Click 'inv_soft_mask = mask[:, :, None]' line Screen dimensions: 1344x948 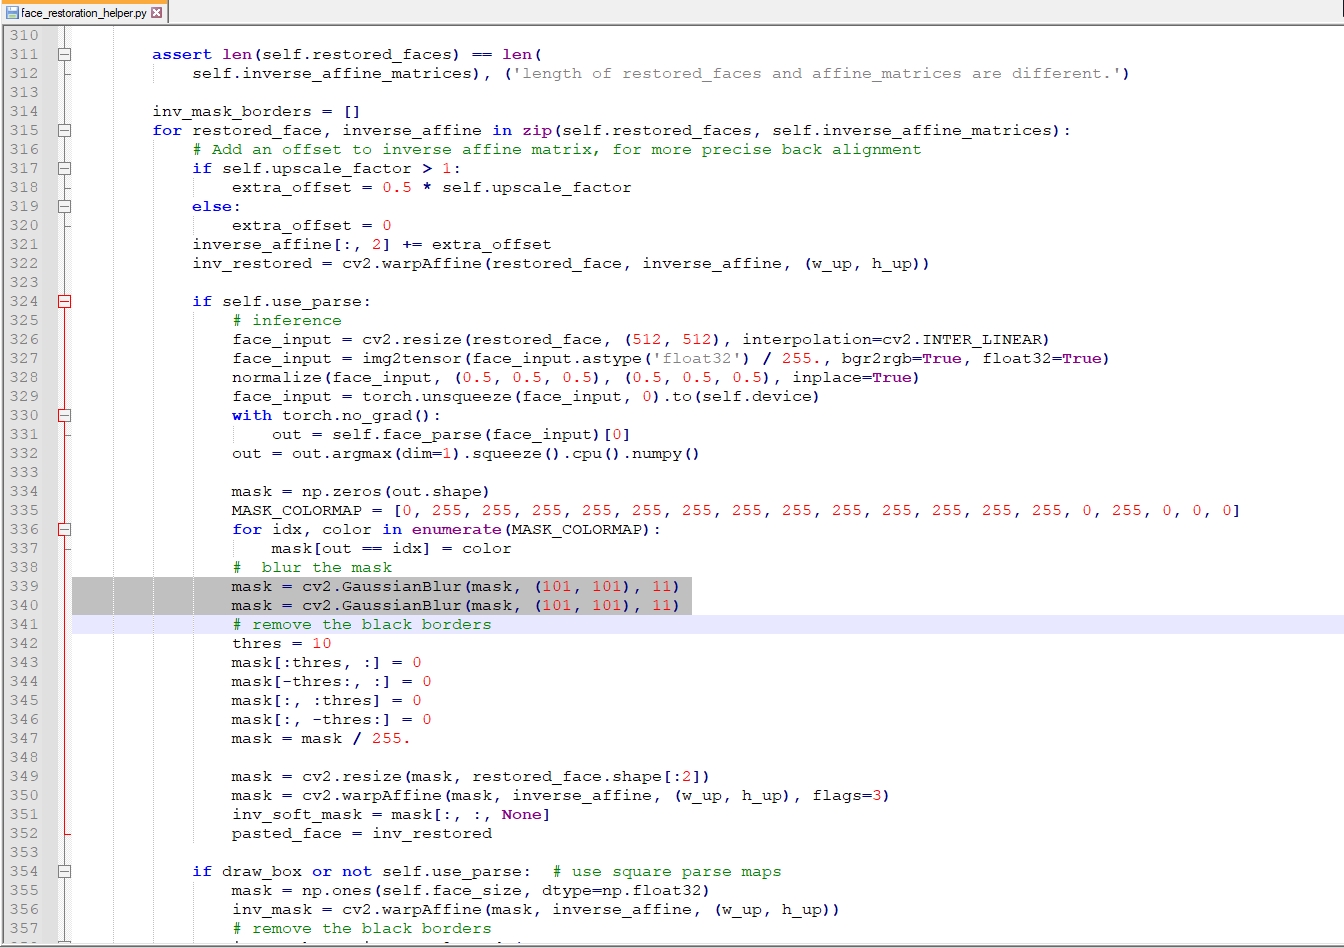click(x=391, y=815)
